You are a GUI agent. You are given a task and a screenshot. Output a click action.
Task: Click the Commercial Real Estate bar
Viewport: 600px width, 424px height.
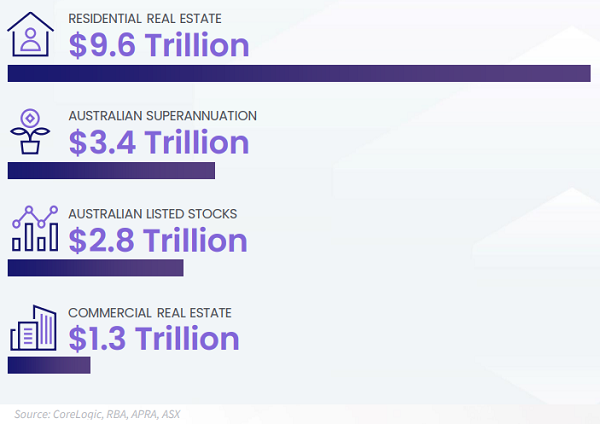coord(49,365)
